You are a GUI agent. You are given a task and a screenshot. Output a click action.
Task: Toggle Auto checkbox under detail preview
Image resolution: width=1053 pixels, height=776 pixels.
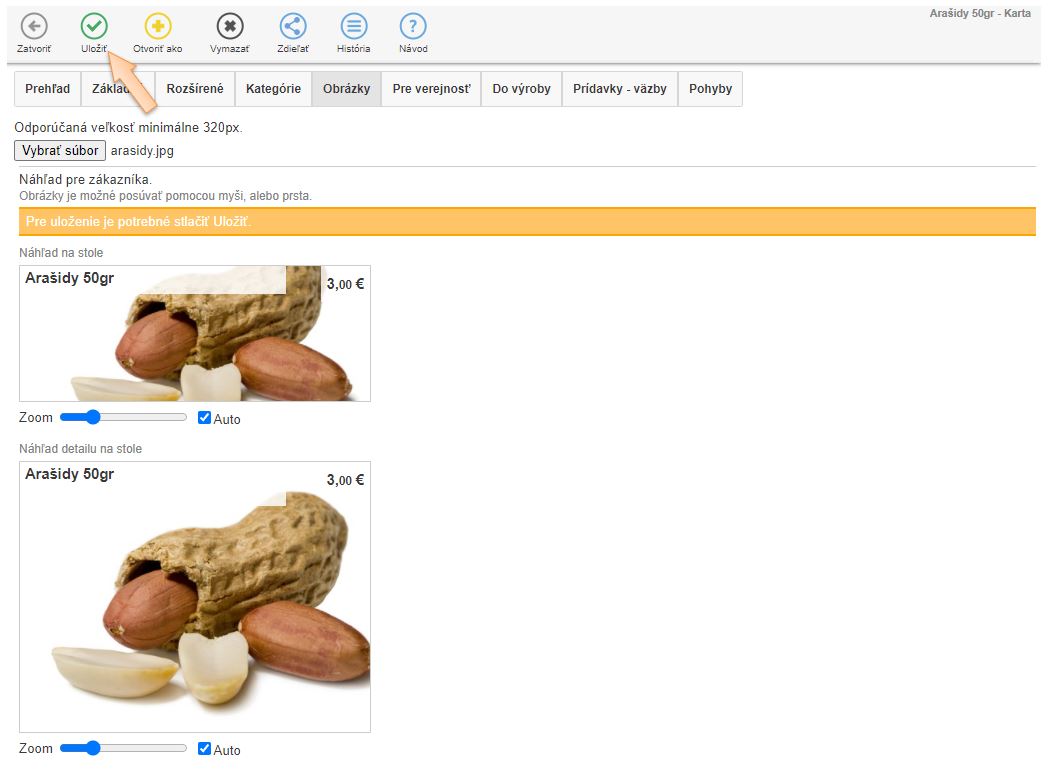point(205,748)
